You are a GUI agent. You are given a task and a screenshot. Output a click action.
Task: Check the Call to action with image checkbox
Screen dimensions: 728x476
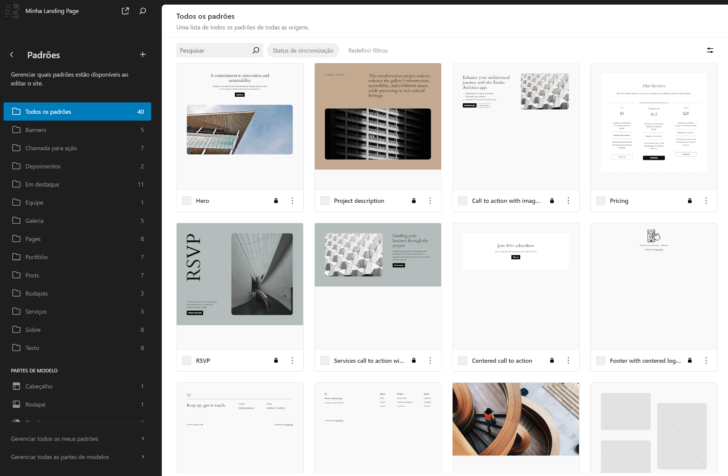coord(462,201)
